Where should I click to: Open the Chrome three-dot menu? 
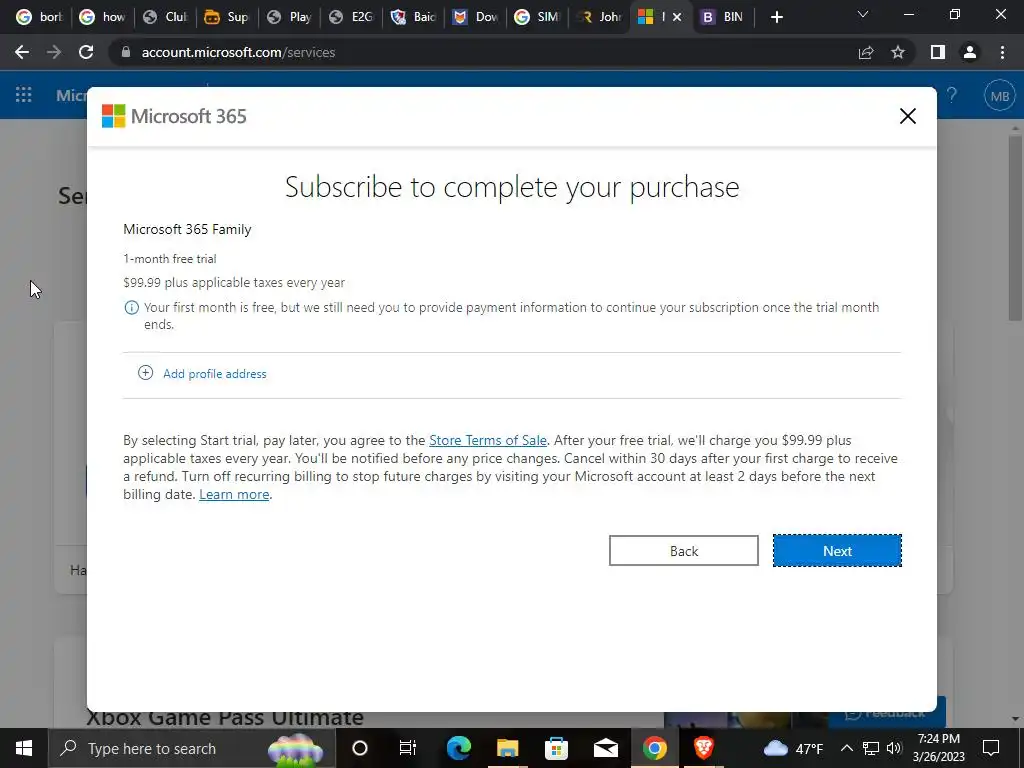click(x=1002, y=52)
